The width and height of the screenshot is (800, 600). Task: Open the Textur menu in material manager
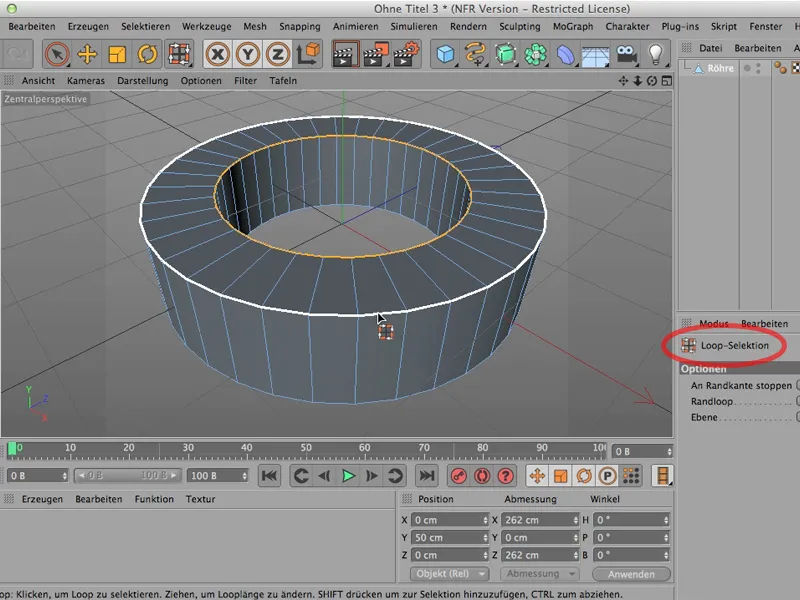200,499
